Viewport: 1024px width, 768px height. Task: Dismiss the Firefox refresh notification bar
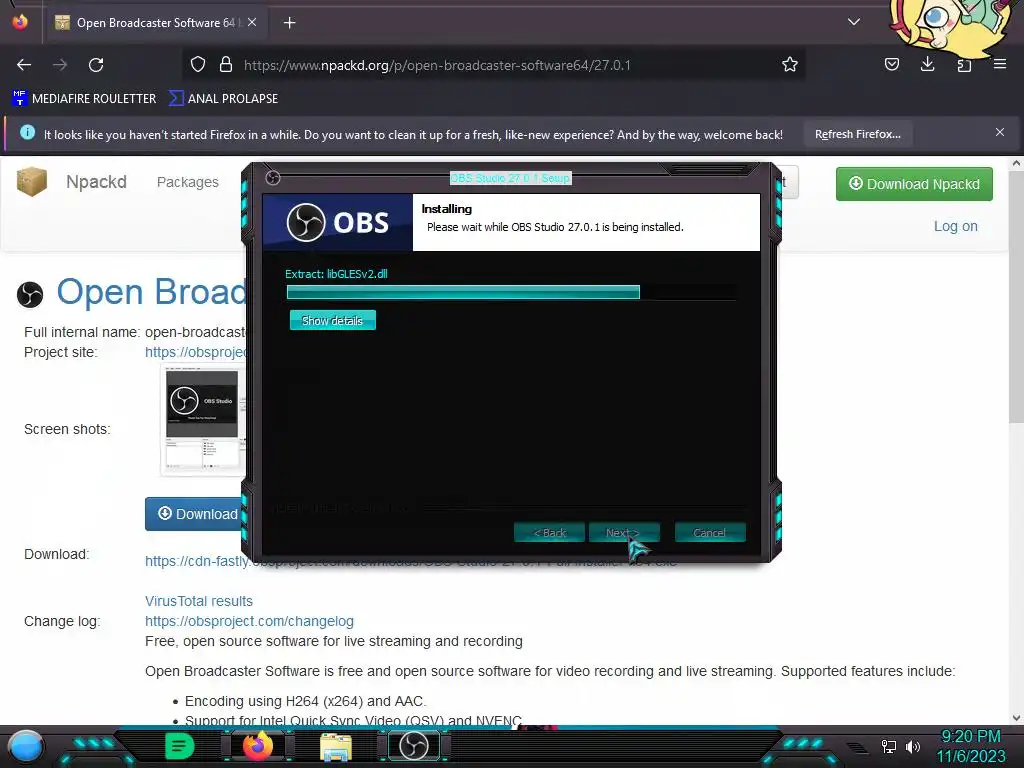point(1000,133)
